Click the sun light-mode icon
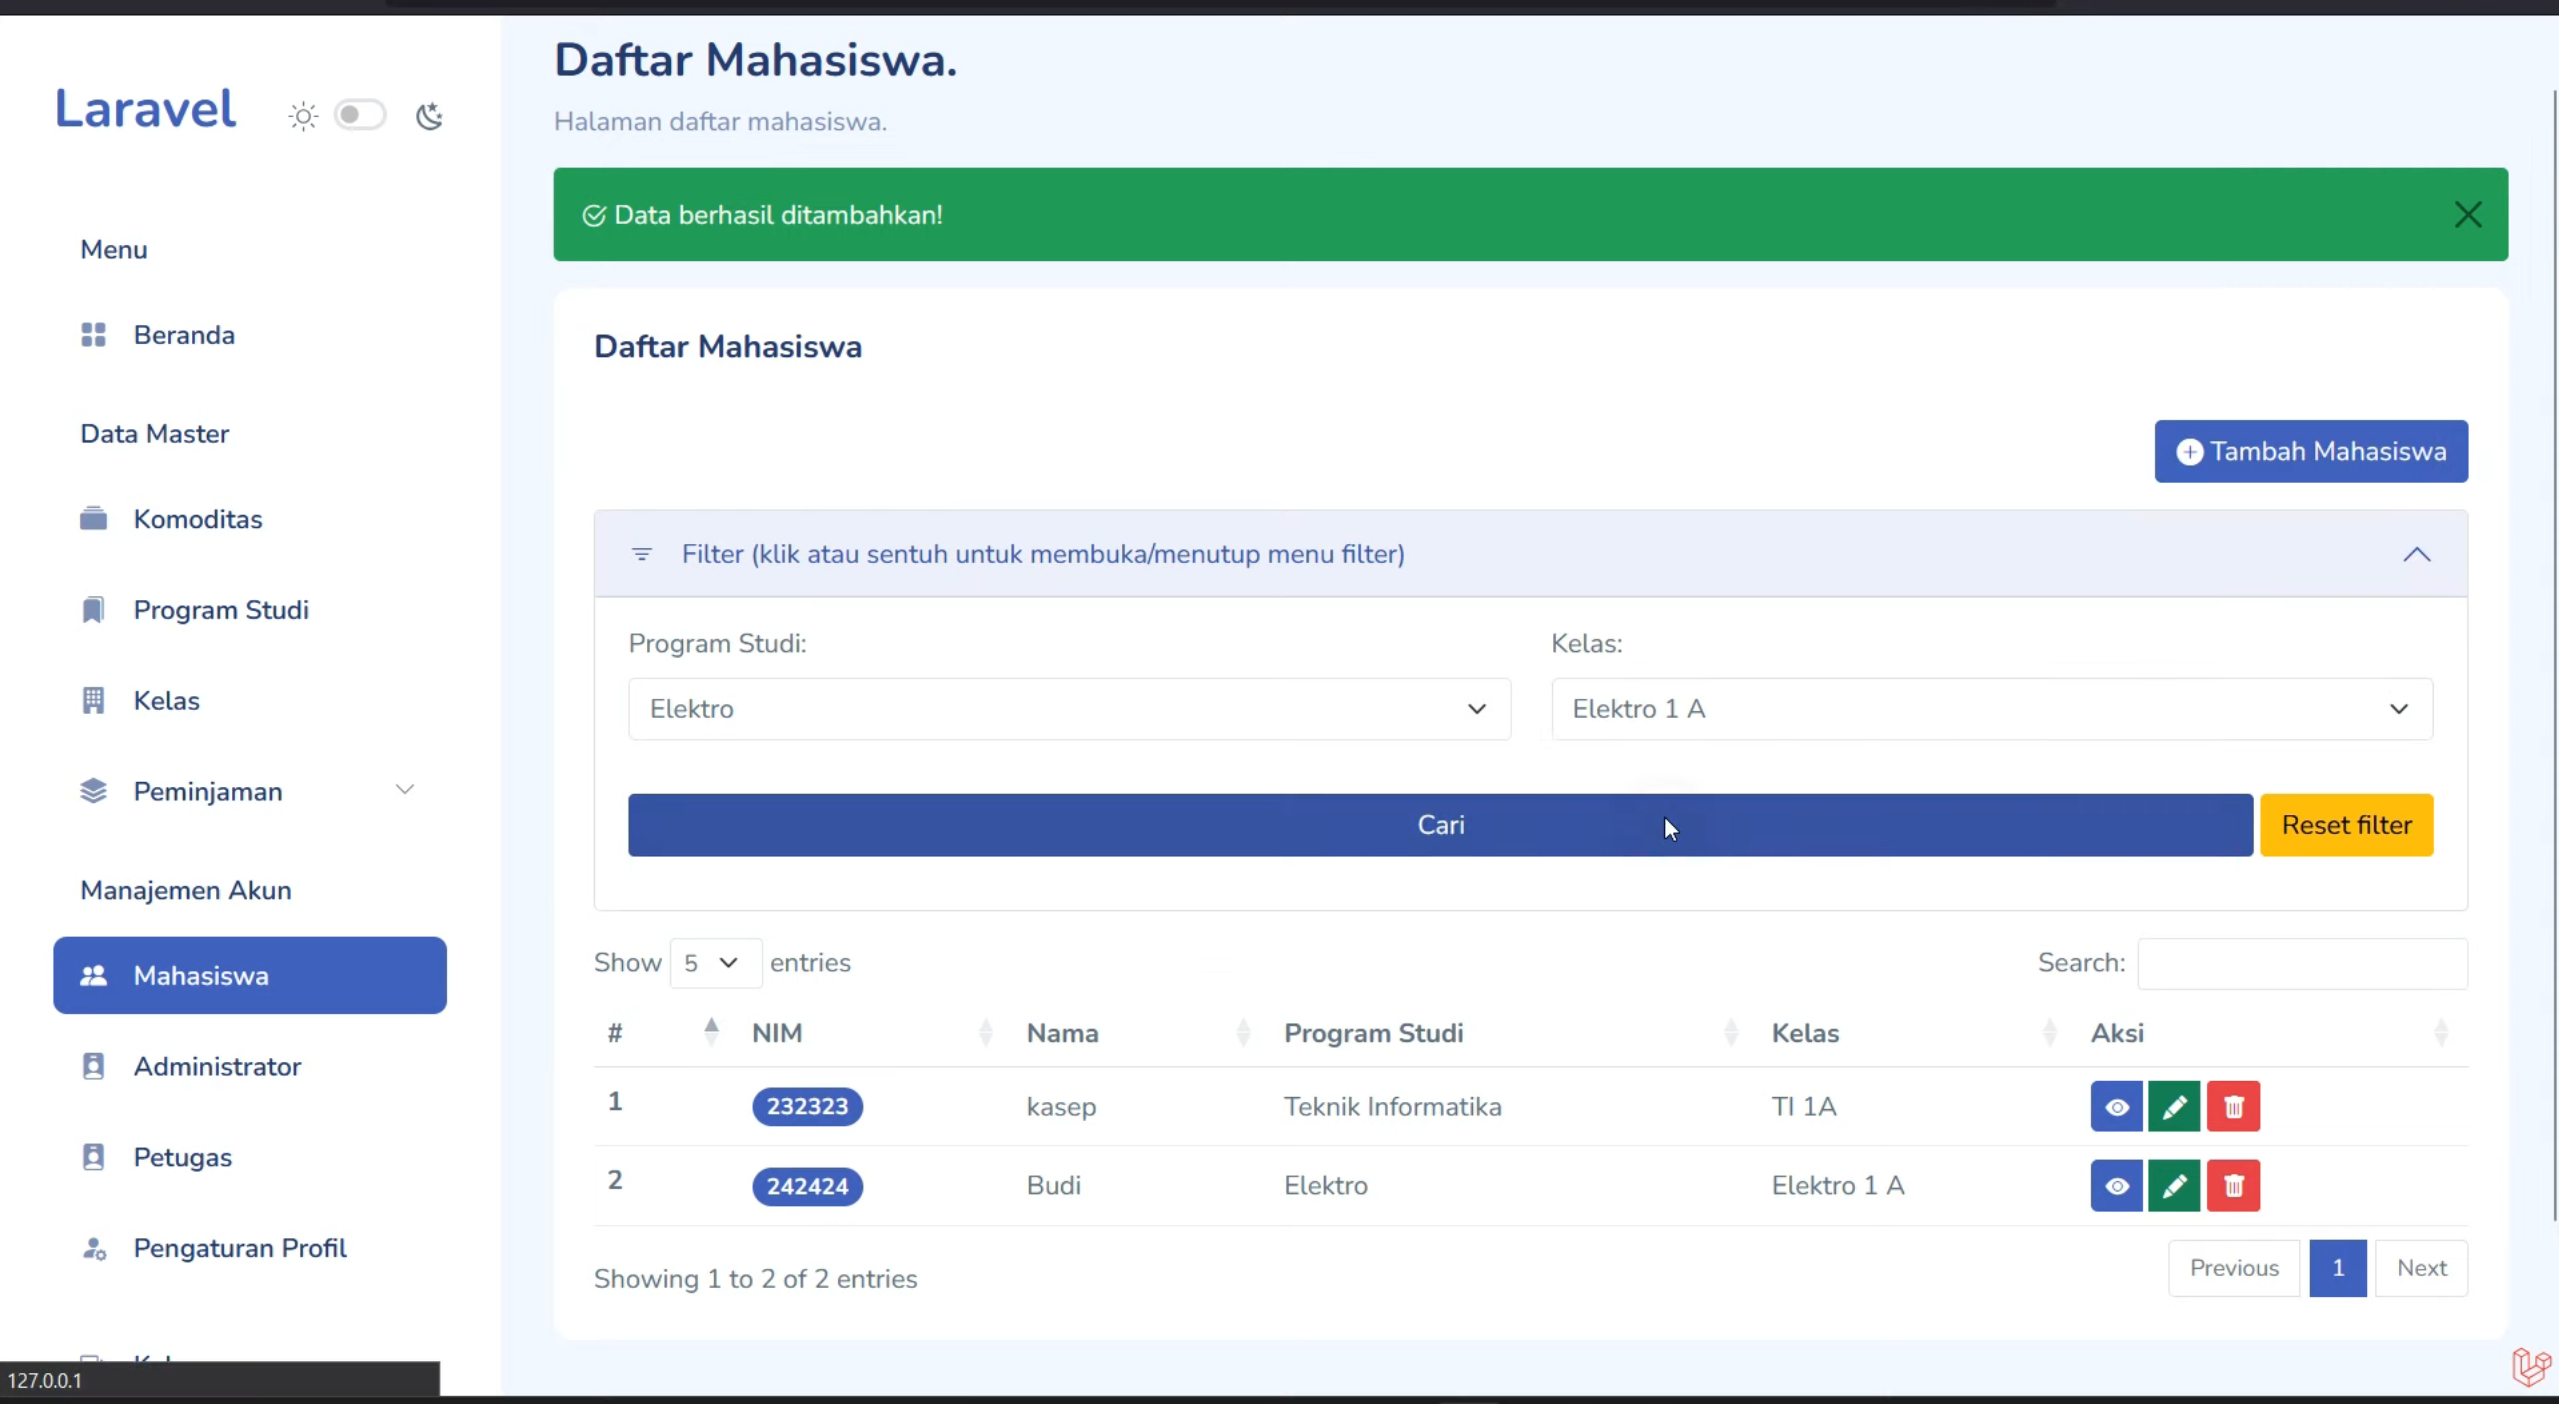 click(x=303, y=116)
